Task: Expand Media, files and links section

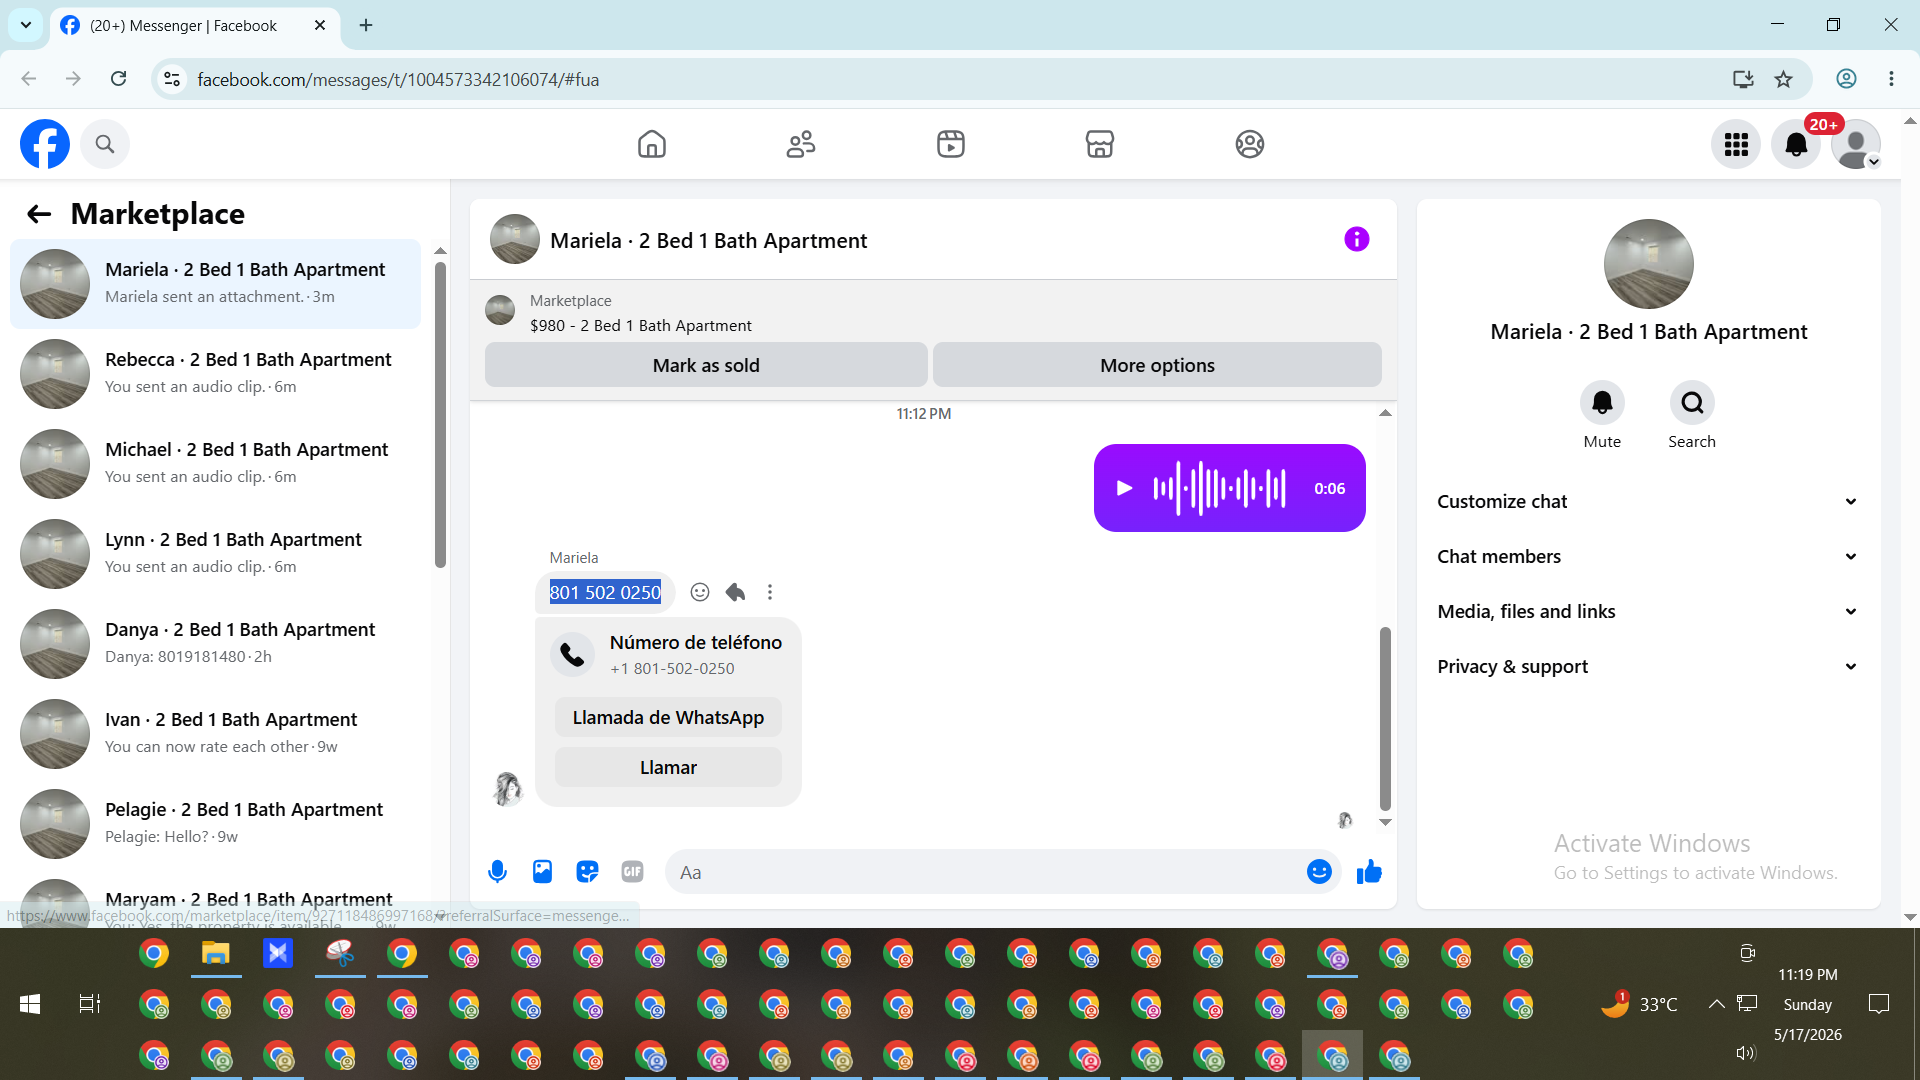Action: [x=1648, y=612]
